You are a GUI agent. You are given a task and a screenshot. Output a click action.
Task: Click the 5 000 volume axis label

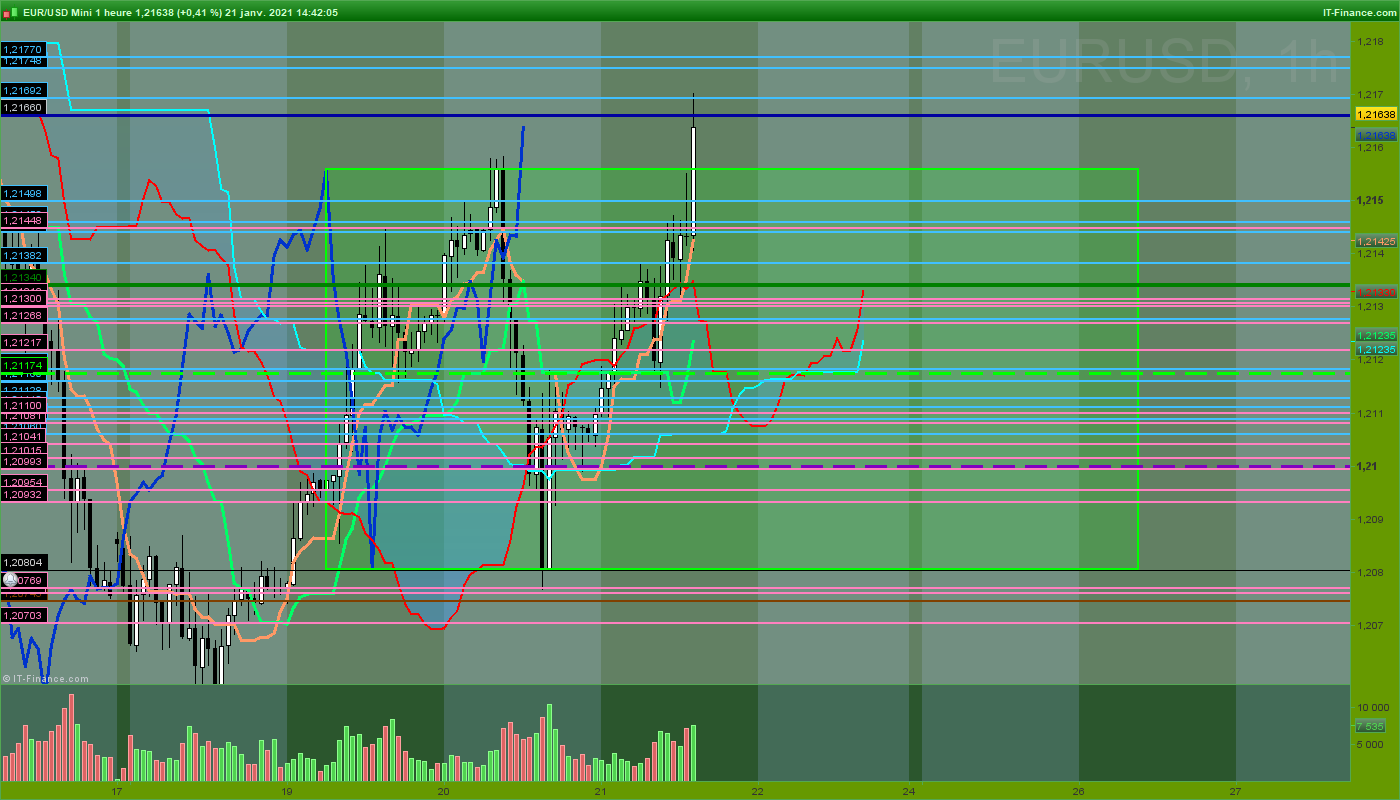point(1371,744)
